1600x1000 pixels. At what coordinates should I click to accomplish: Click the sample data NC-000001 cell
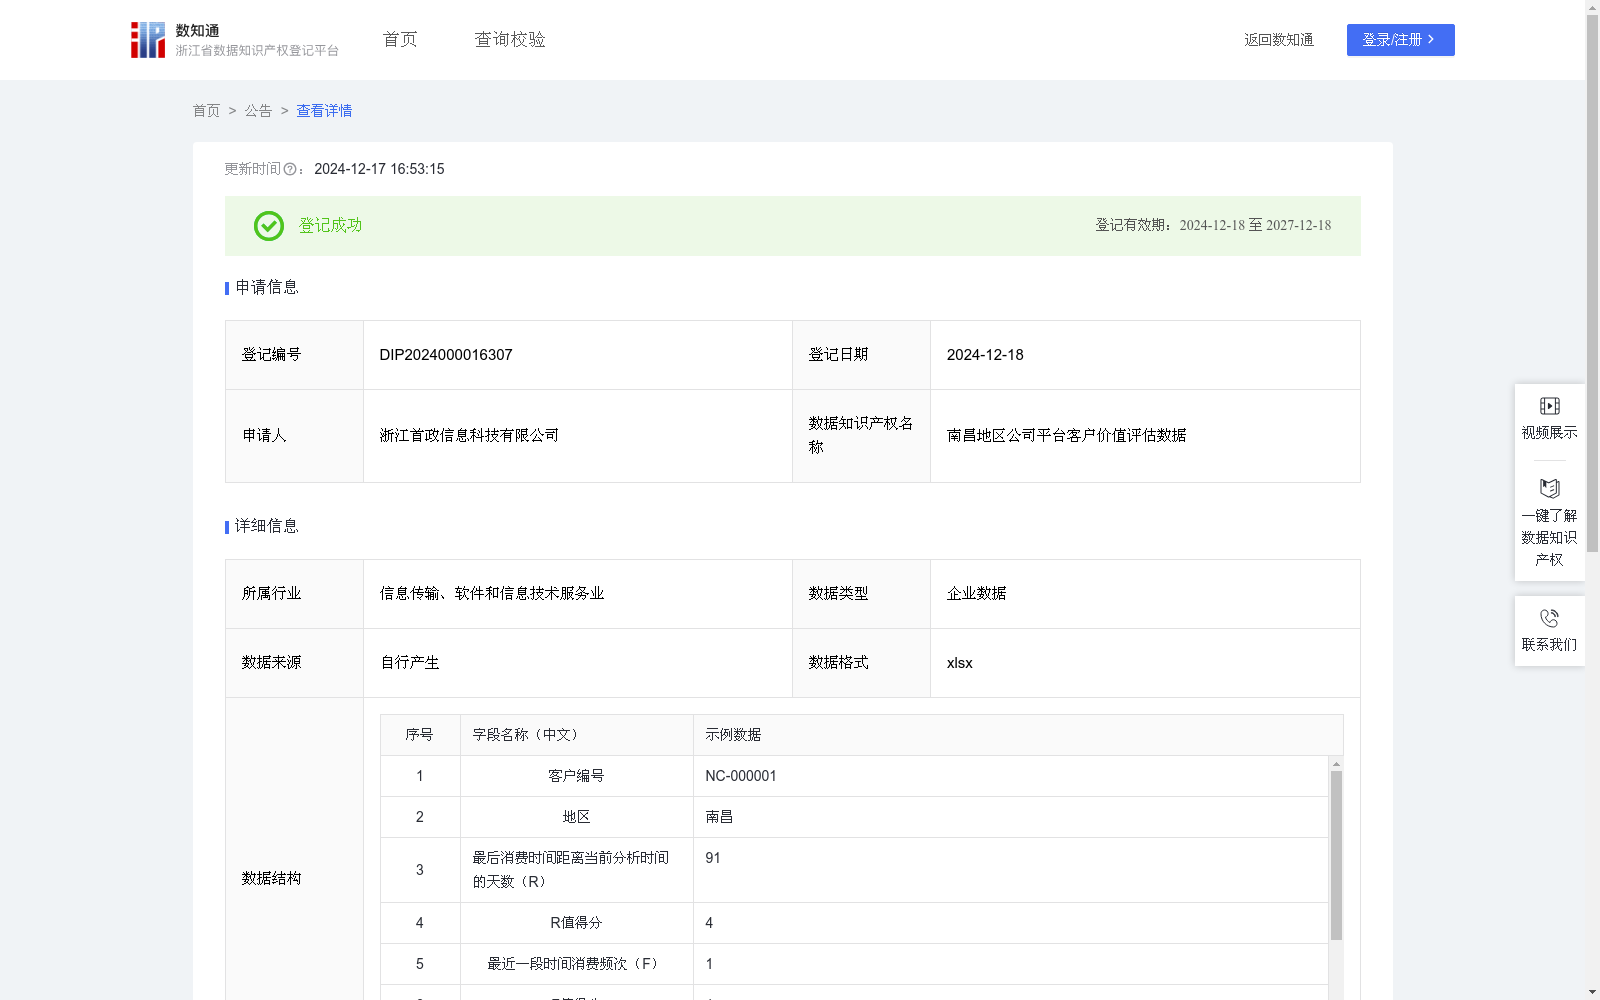(x=740, y=775)
